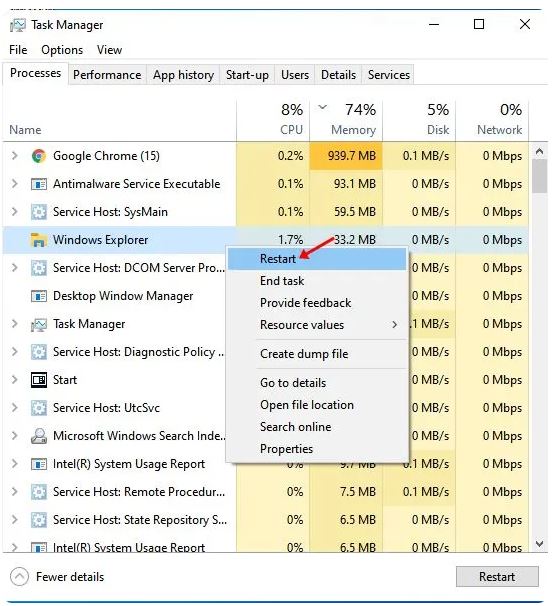The height and width of the screenshot is (606, 552).
Task: Select End task in context menu
Action: (282, 281)
